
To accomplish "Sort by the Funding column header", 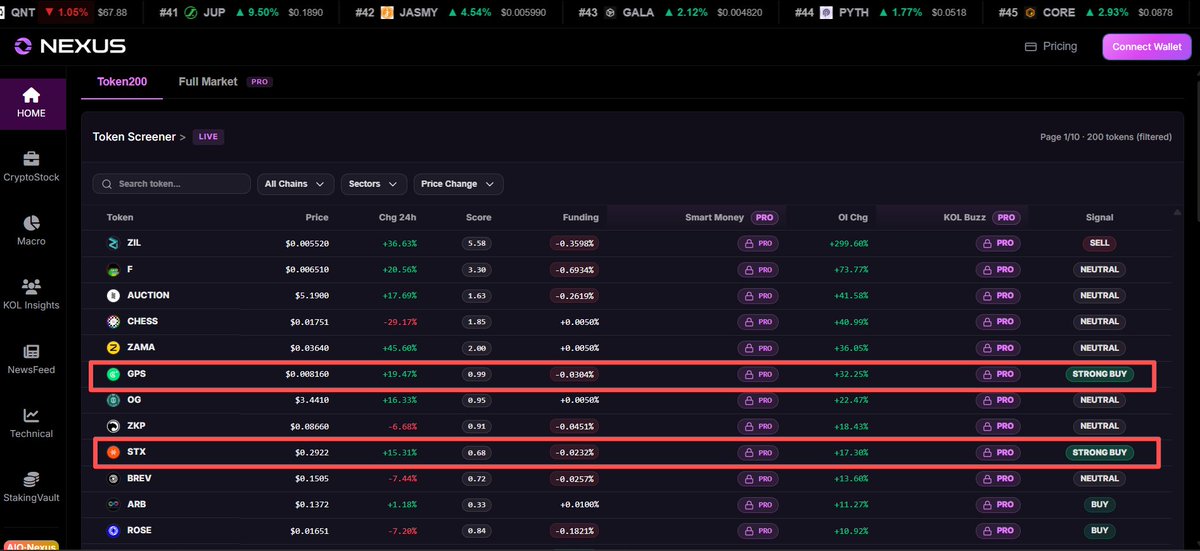I will [x=580, y=217].
